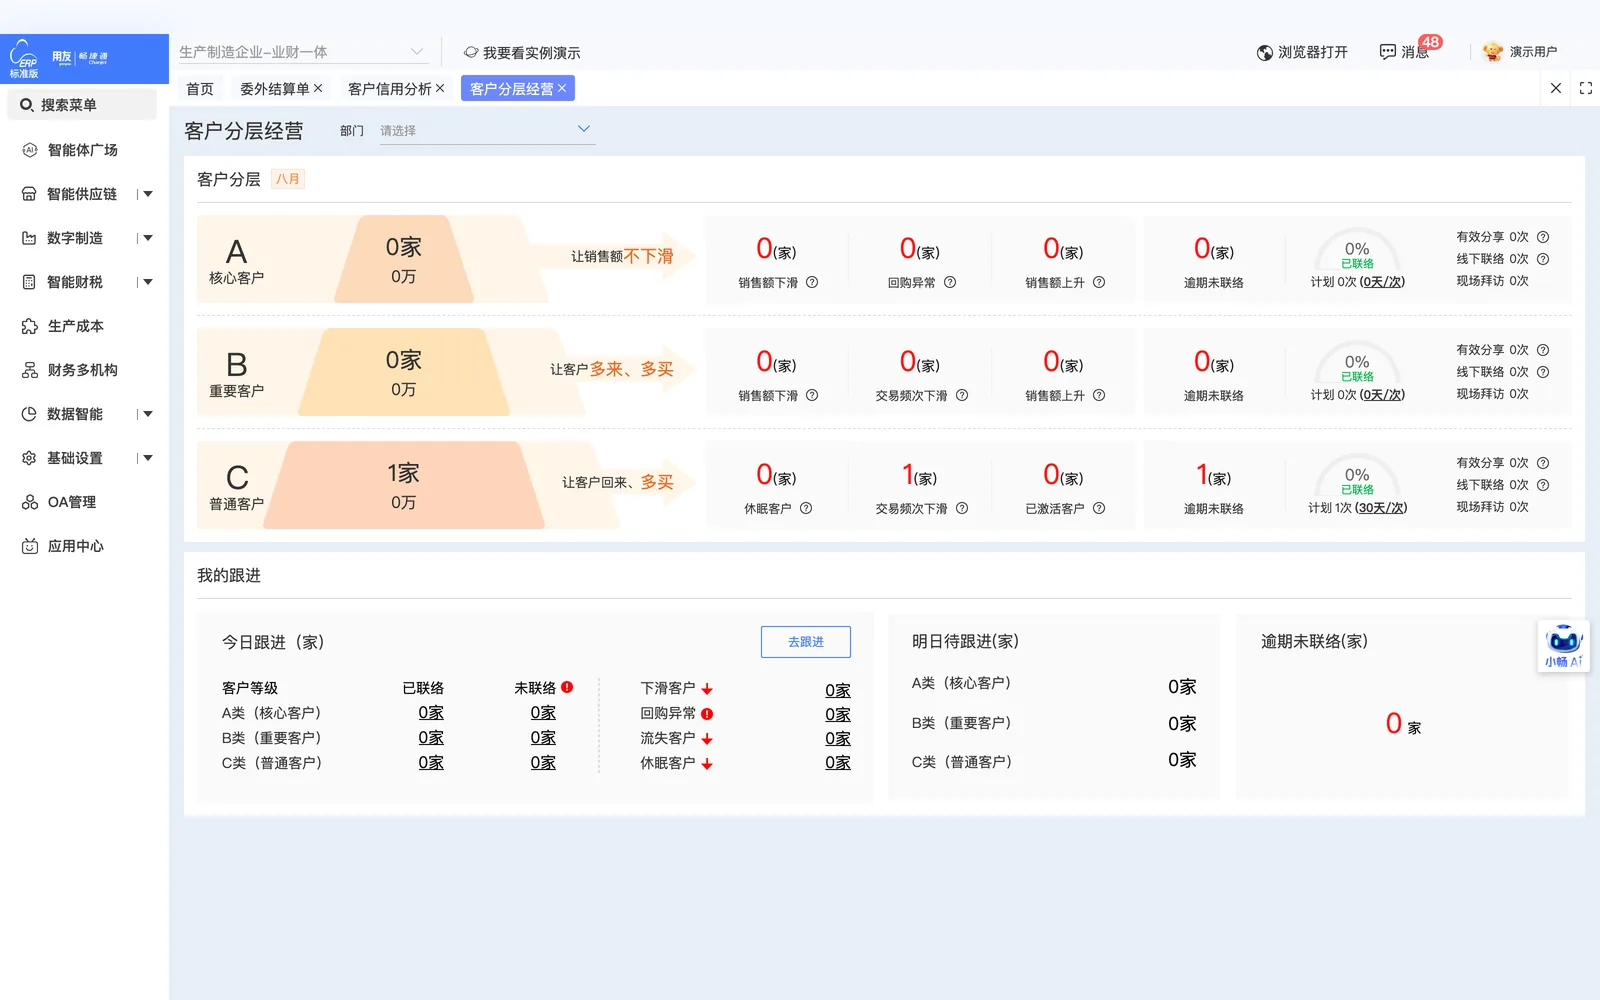The image size is (1600, 1000).
Task: Click the 消息 notification icon
Action: click(x=1387, y=52)
